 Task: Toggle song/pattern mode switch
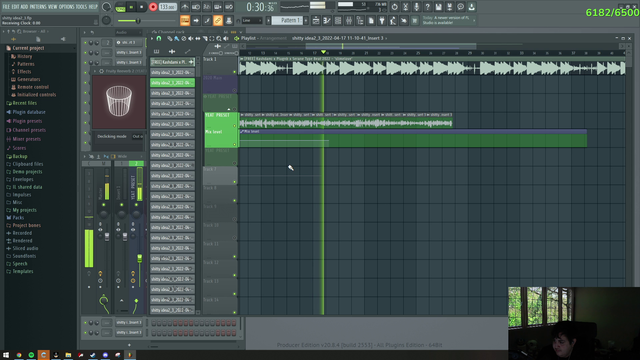[x=120, y=7]
